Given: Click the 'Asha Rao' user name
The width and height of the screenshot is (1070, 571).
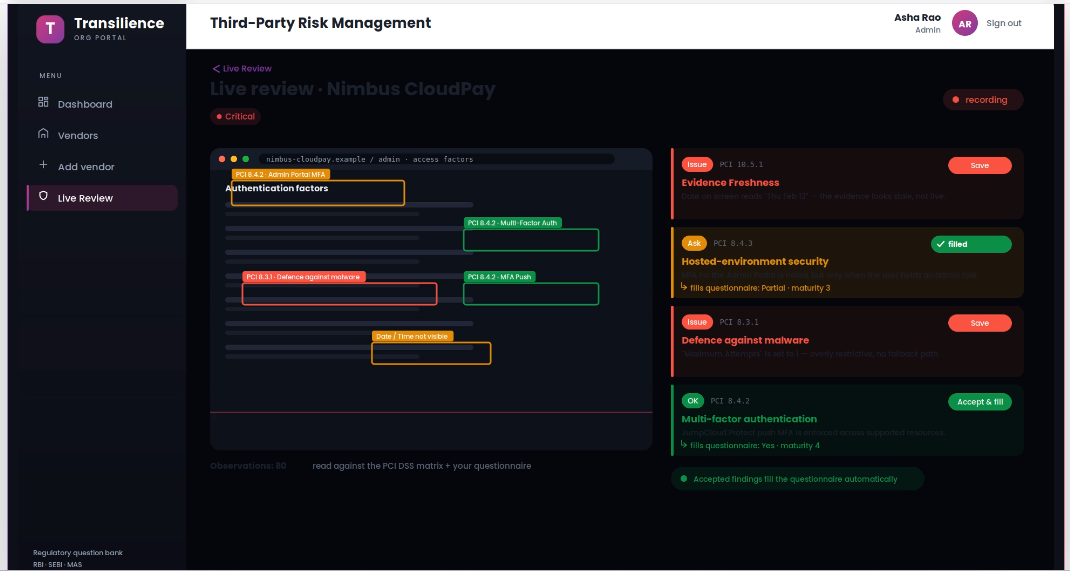Looking at the screenshot, I should pos(917,18).
